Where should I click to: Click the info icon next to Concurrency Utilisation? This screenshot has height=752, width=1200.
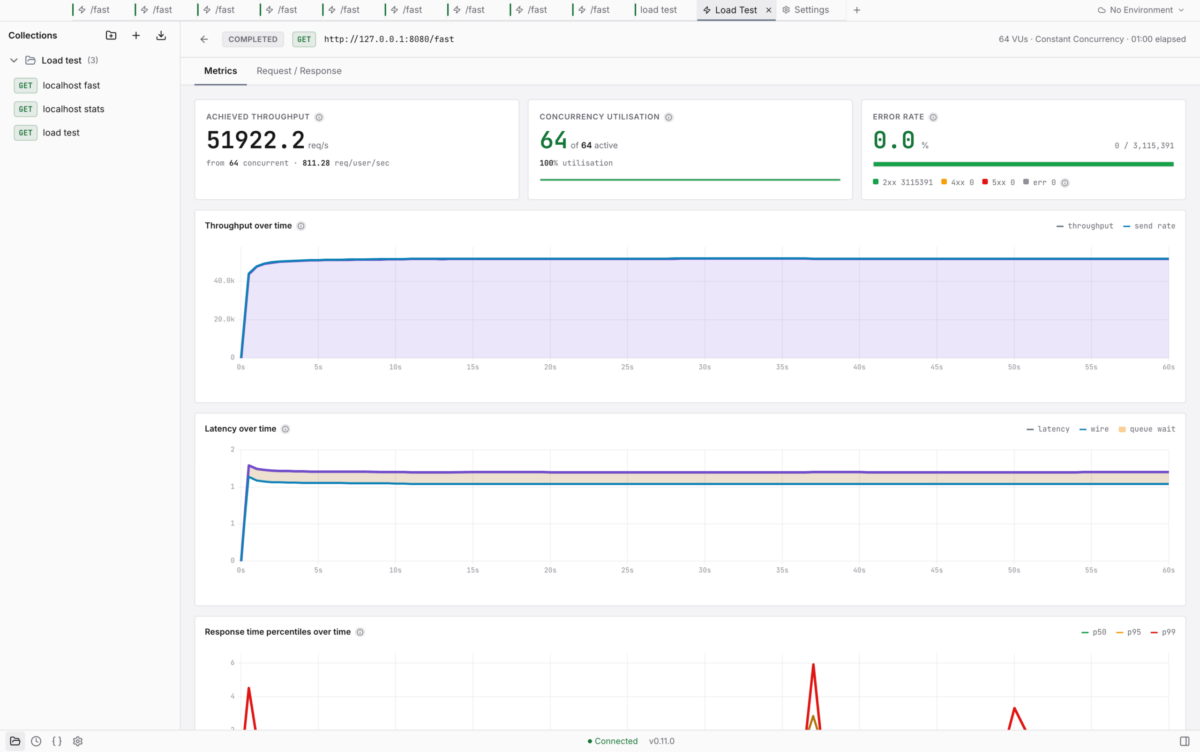coord(669,117)
